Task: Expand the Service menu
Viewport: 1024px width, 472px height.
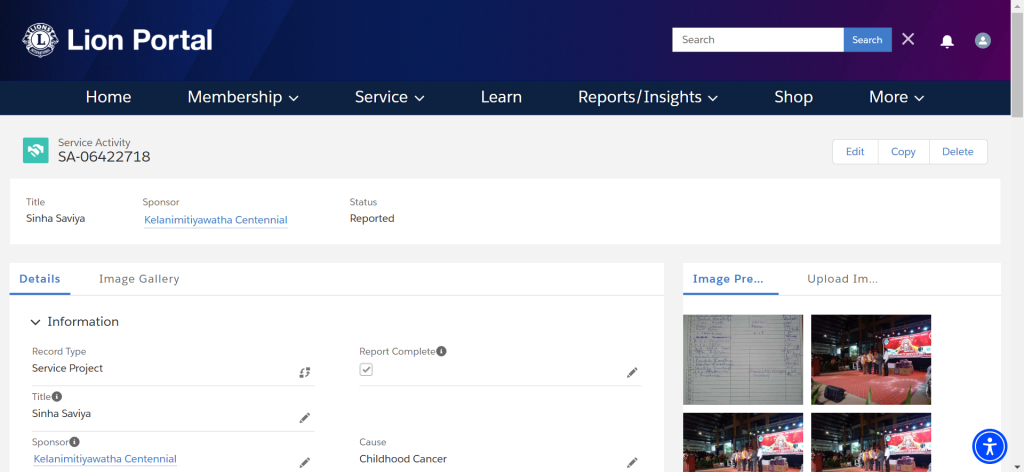Action: (x=389, y=97)
